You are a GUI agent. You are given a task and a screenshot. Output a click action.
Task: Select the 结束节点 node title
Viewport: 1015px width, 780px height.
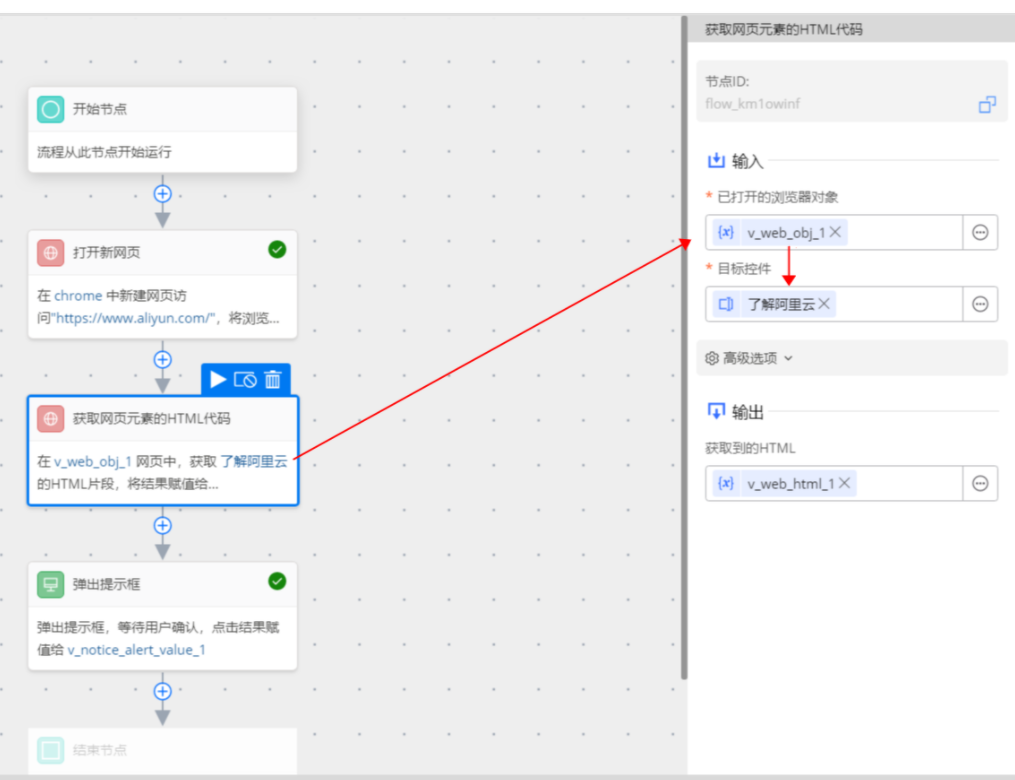pyautogui.click(x=100, y=750)
